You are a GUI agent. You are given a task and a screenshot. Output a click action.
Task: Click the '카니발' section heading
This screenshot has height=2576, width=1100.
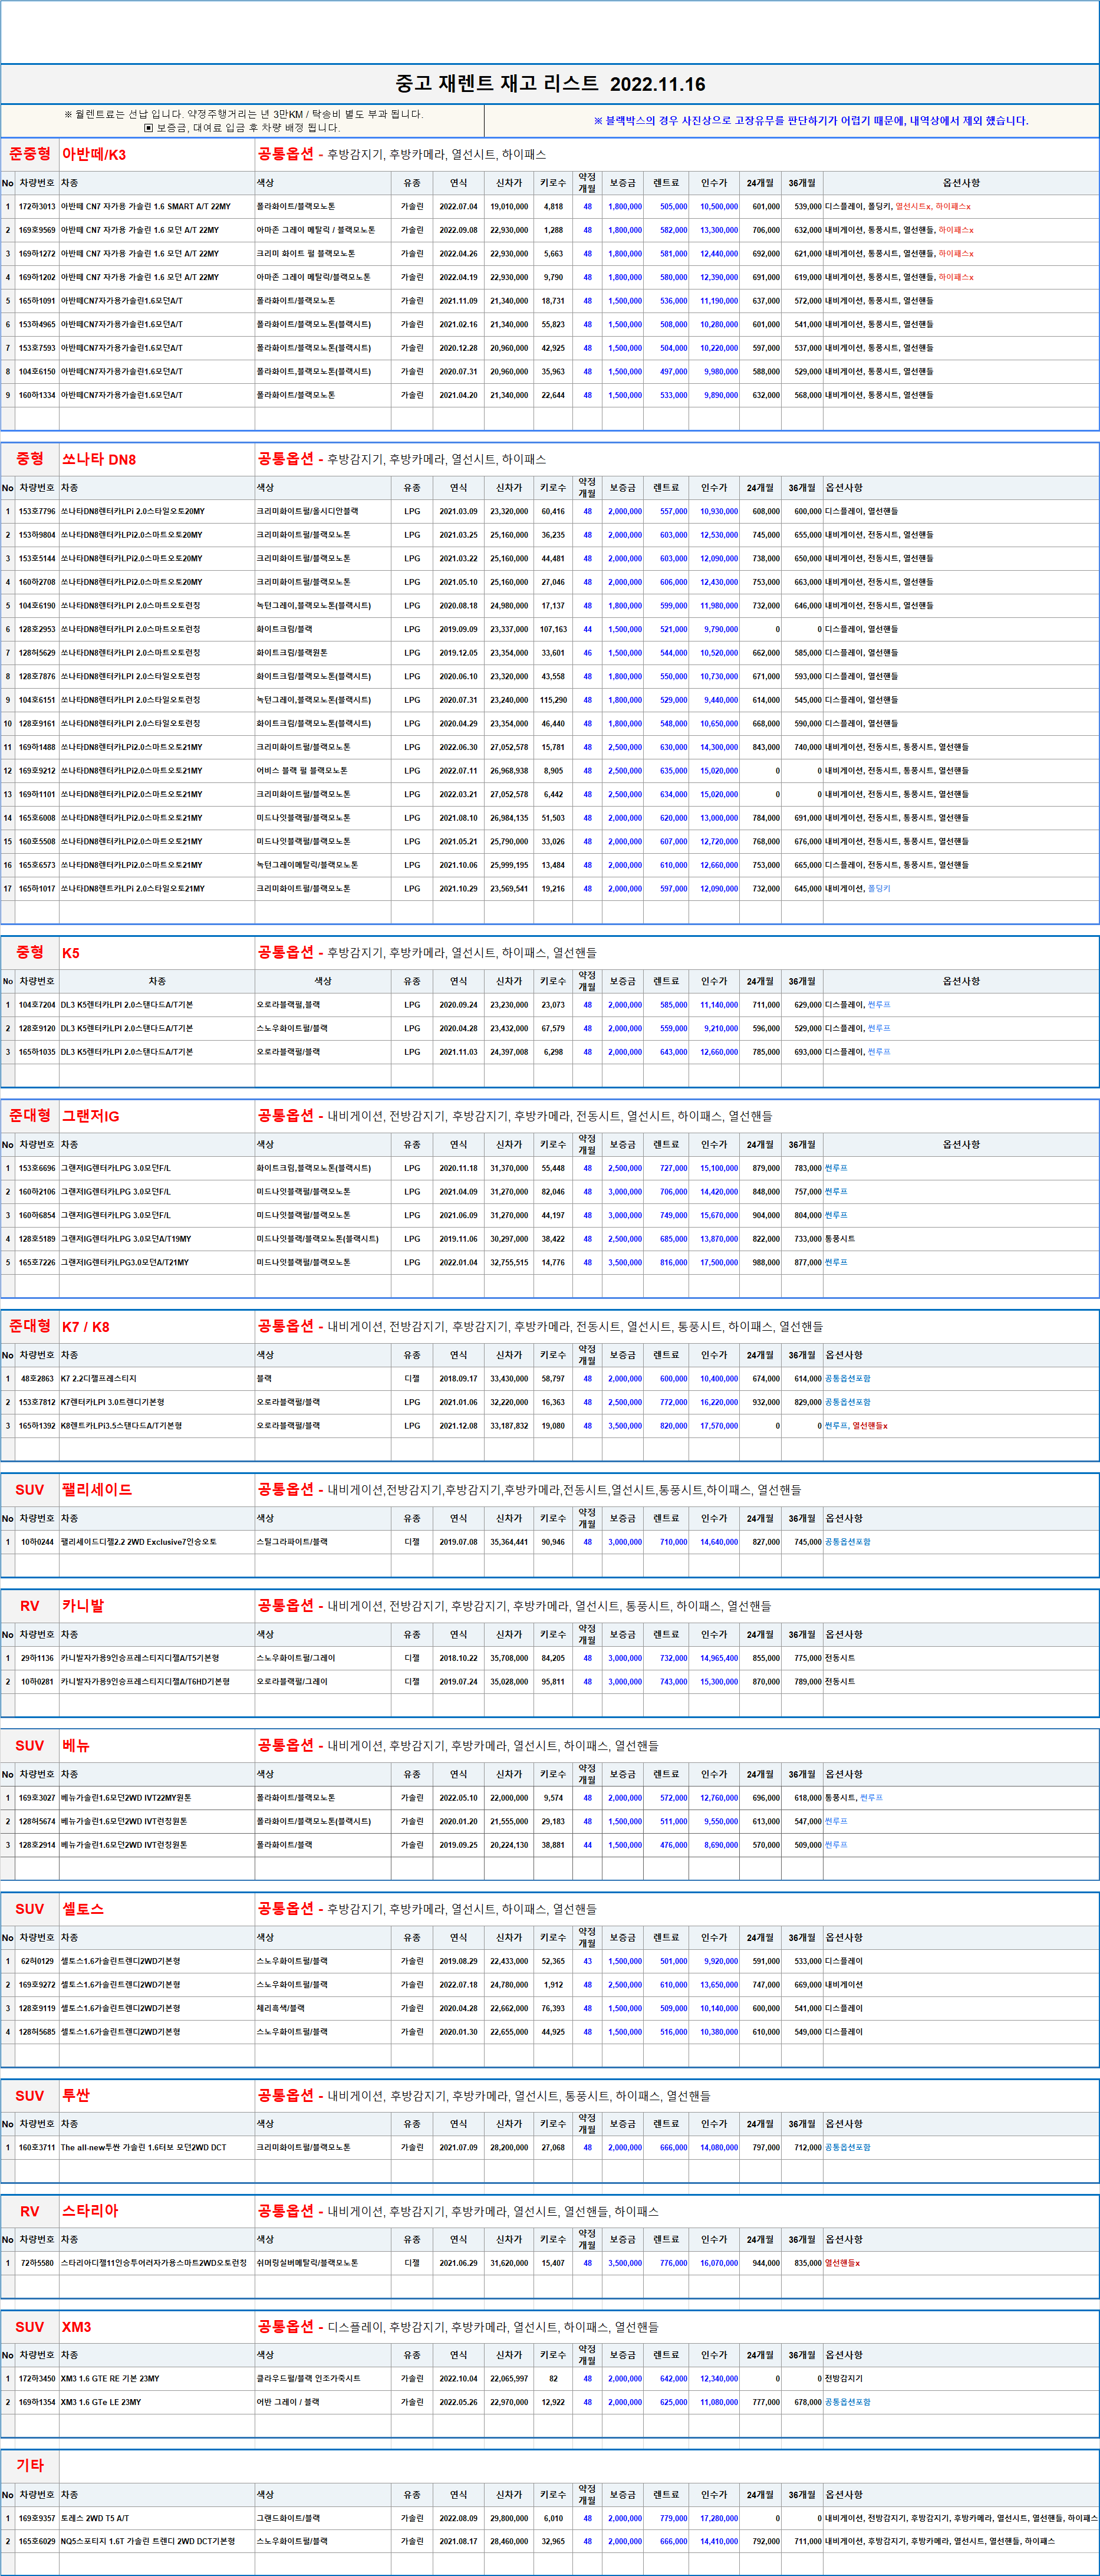(83, 1606)
